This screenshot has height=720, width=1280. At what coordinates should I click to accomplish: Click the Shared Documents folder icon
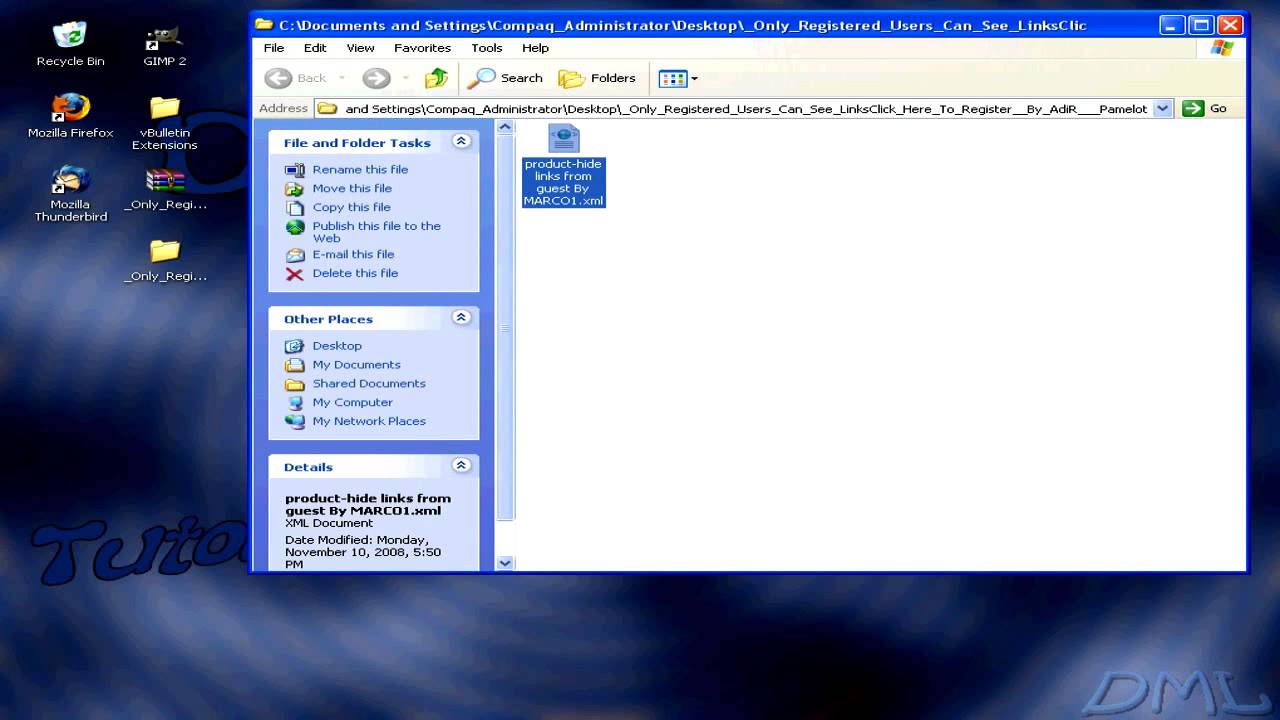(294, 384)
